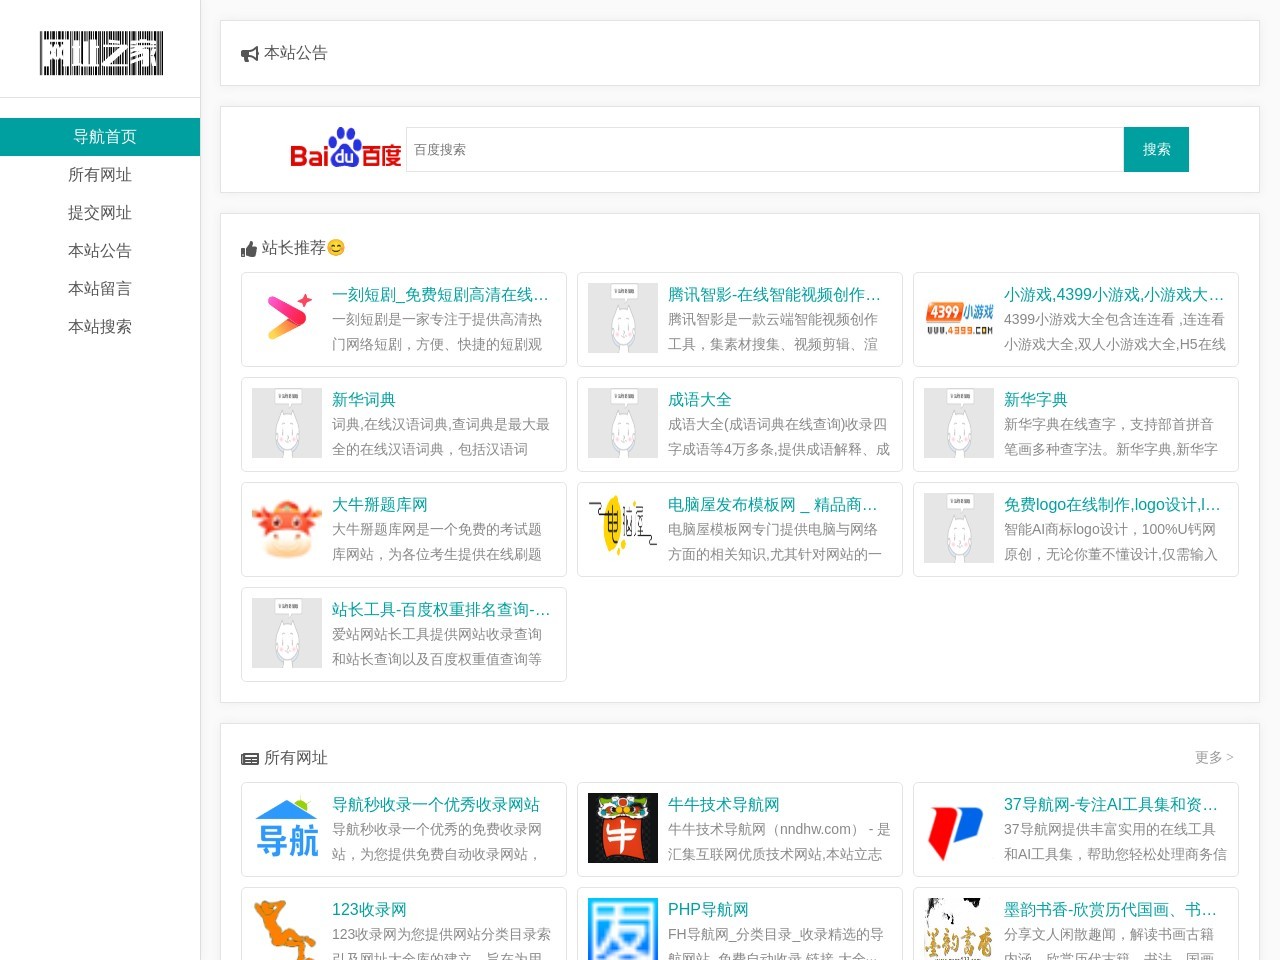The height and width of the screenshot is (960, 1280).
Task: Expand 更多 > in 所有网址 section
Action: (1214, 757)
